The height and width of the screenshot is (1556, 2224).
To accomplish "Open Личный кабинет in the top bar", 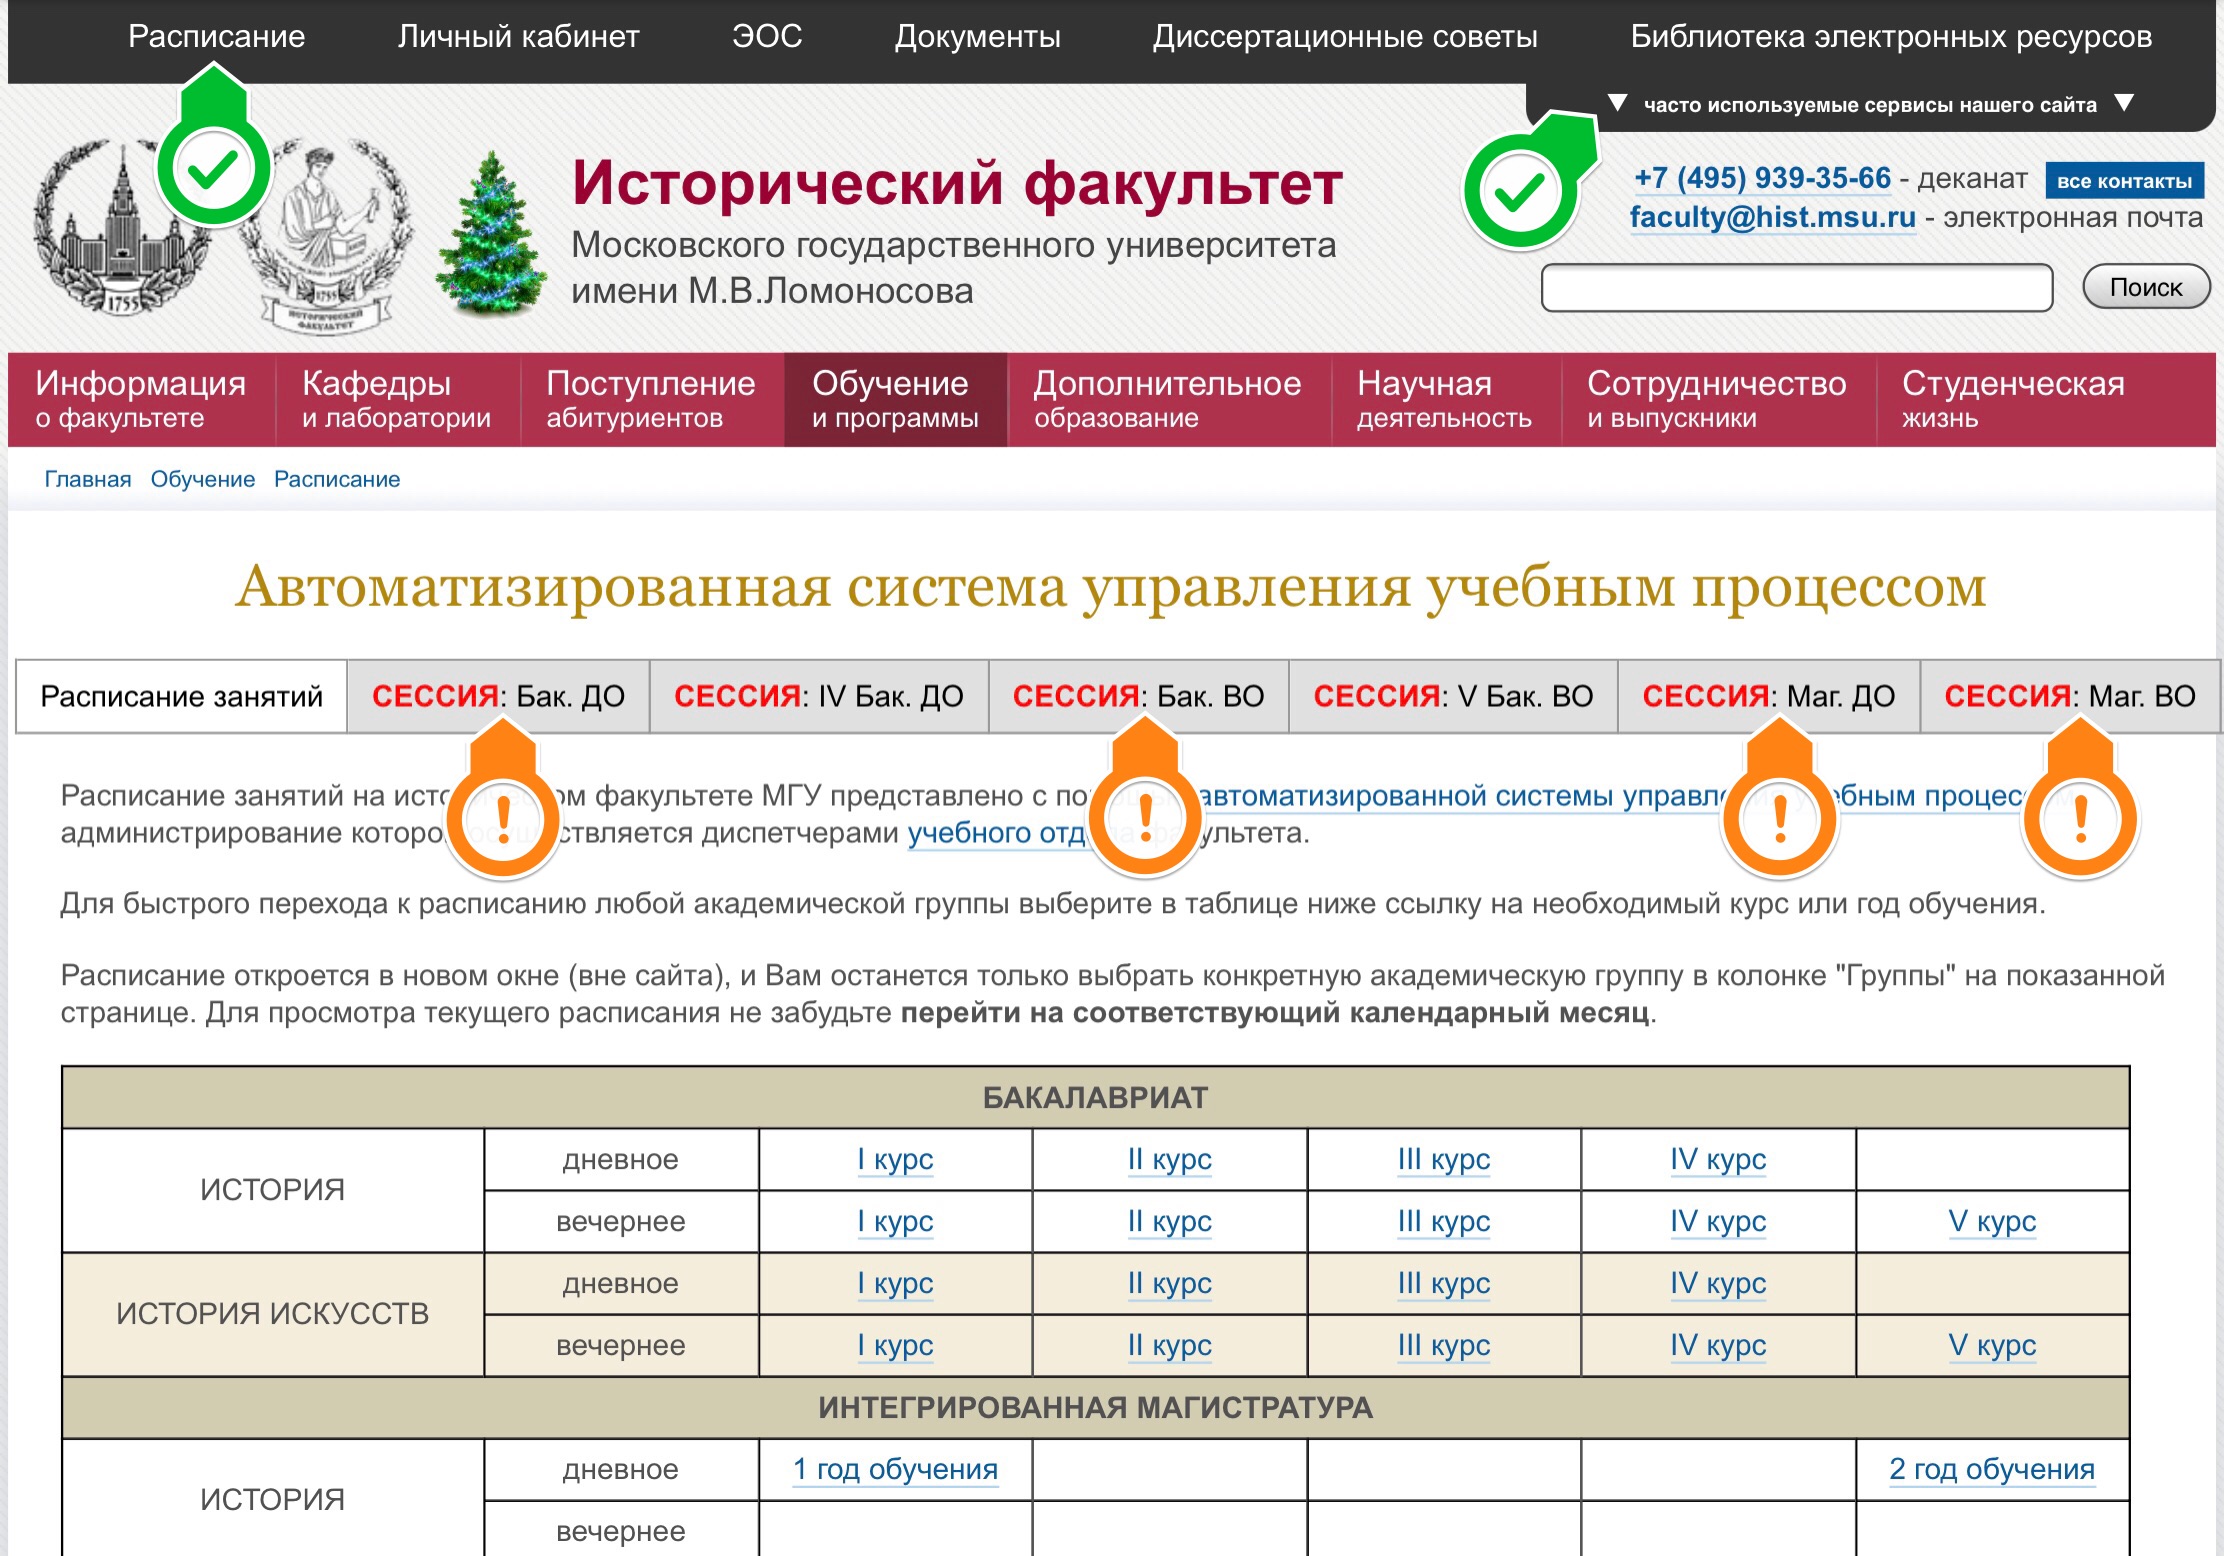I will [x=518, y=37].
